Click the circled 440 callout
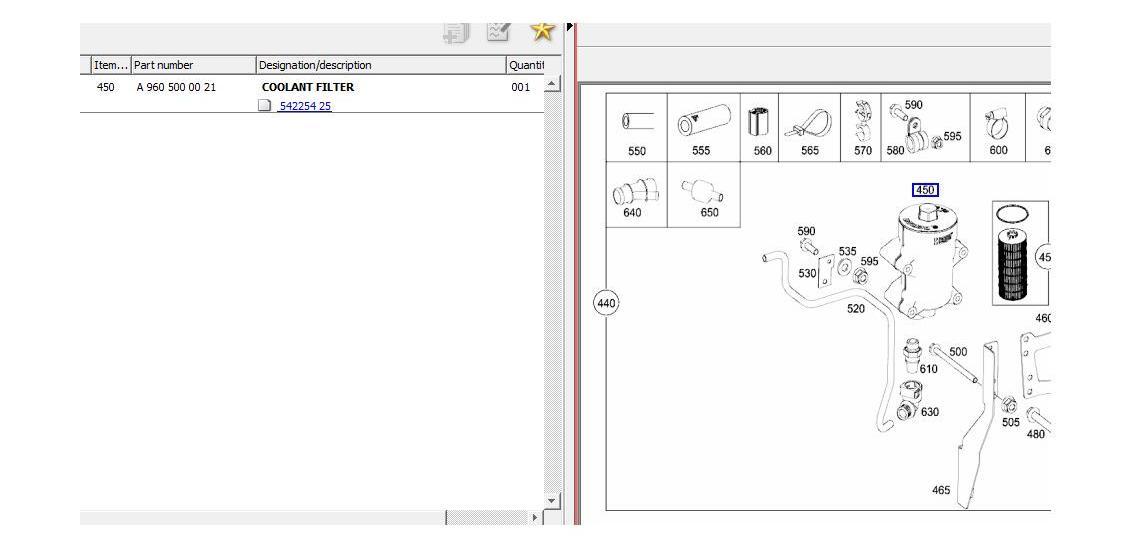The image size is (1122, 537). [x=606, y=303]
